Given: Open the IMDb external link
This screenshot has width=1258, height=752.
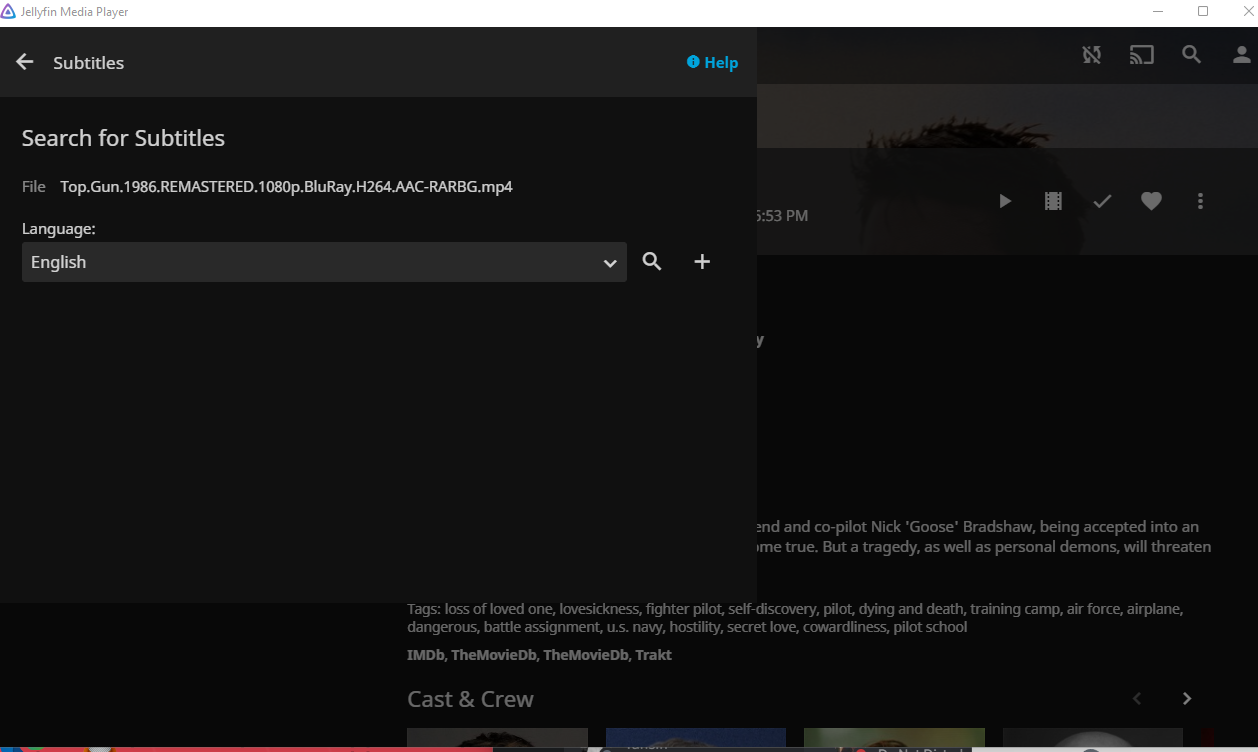Looking at the screenshot, I should pos(424,654).
